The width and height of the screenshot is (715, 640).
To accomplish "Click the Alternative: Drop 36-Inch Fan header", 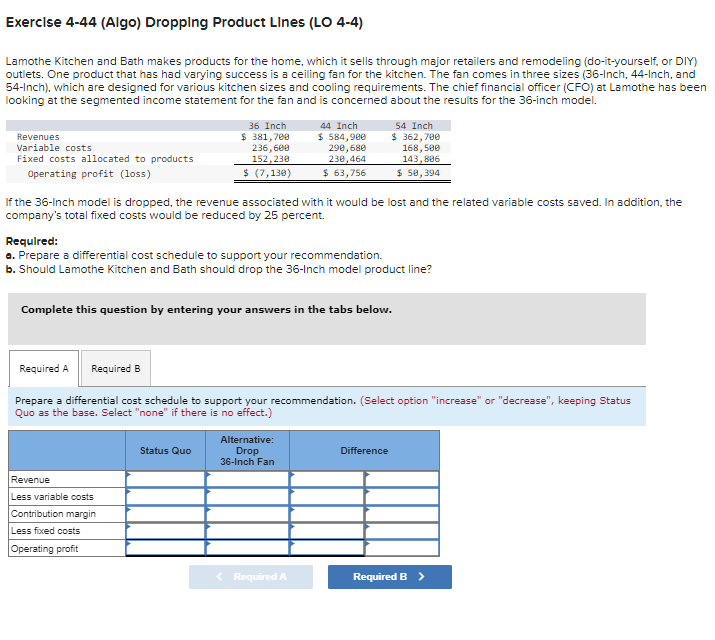I will pos(247,450).
